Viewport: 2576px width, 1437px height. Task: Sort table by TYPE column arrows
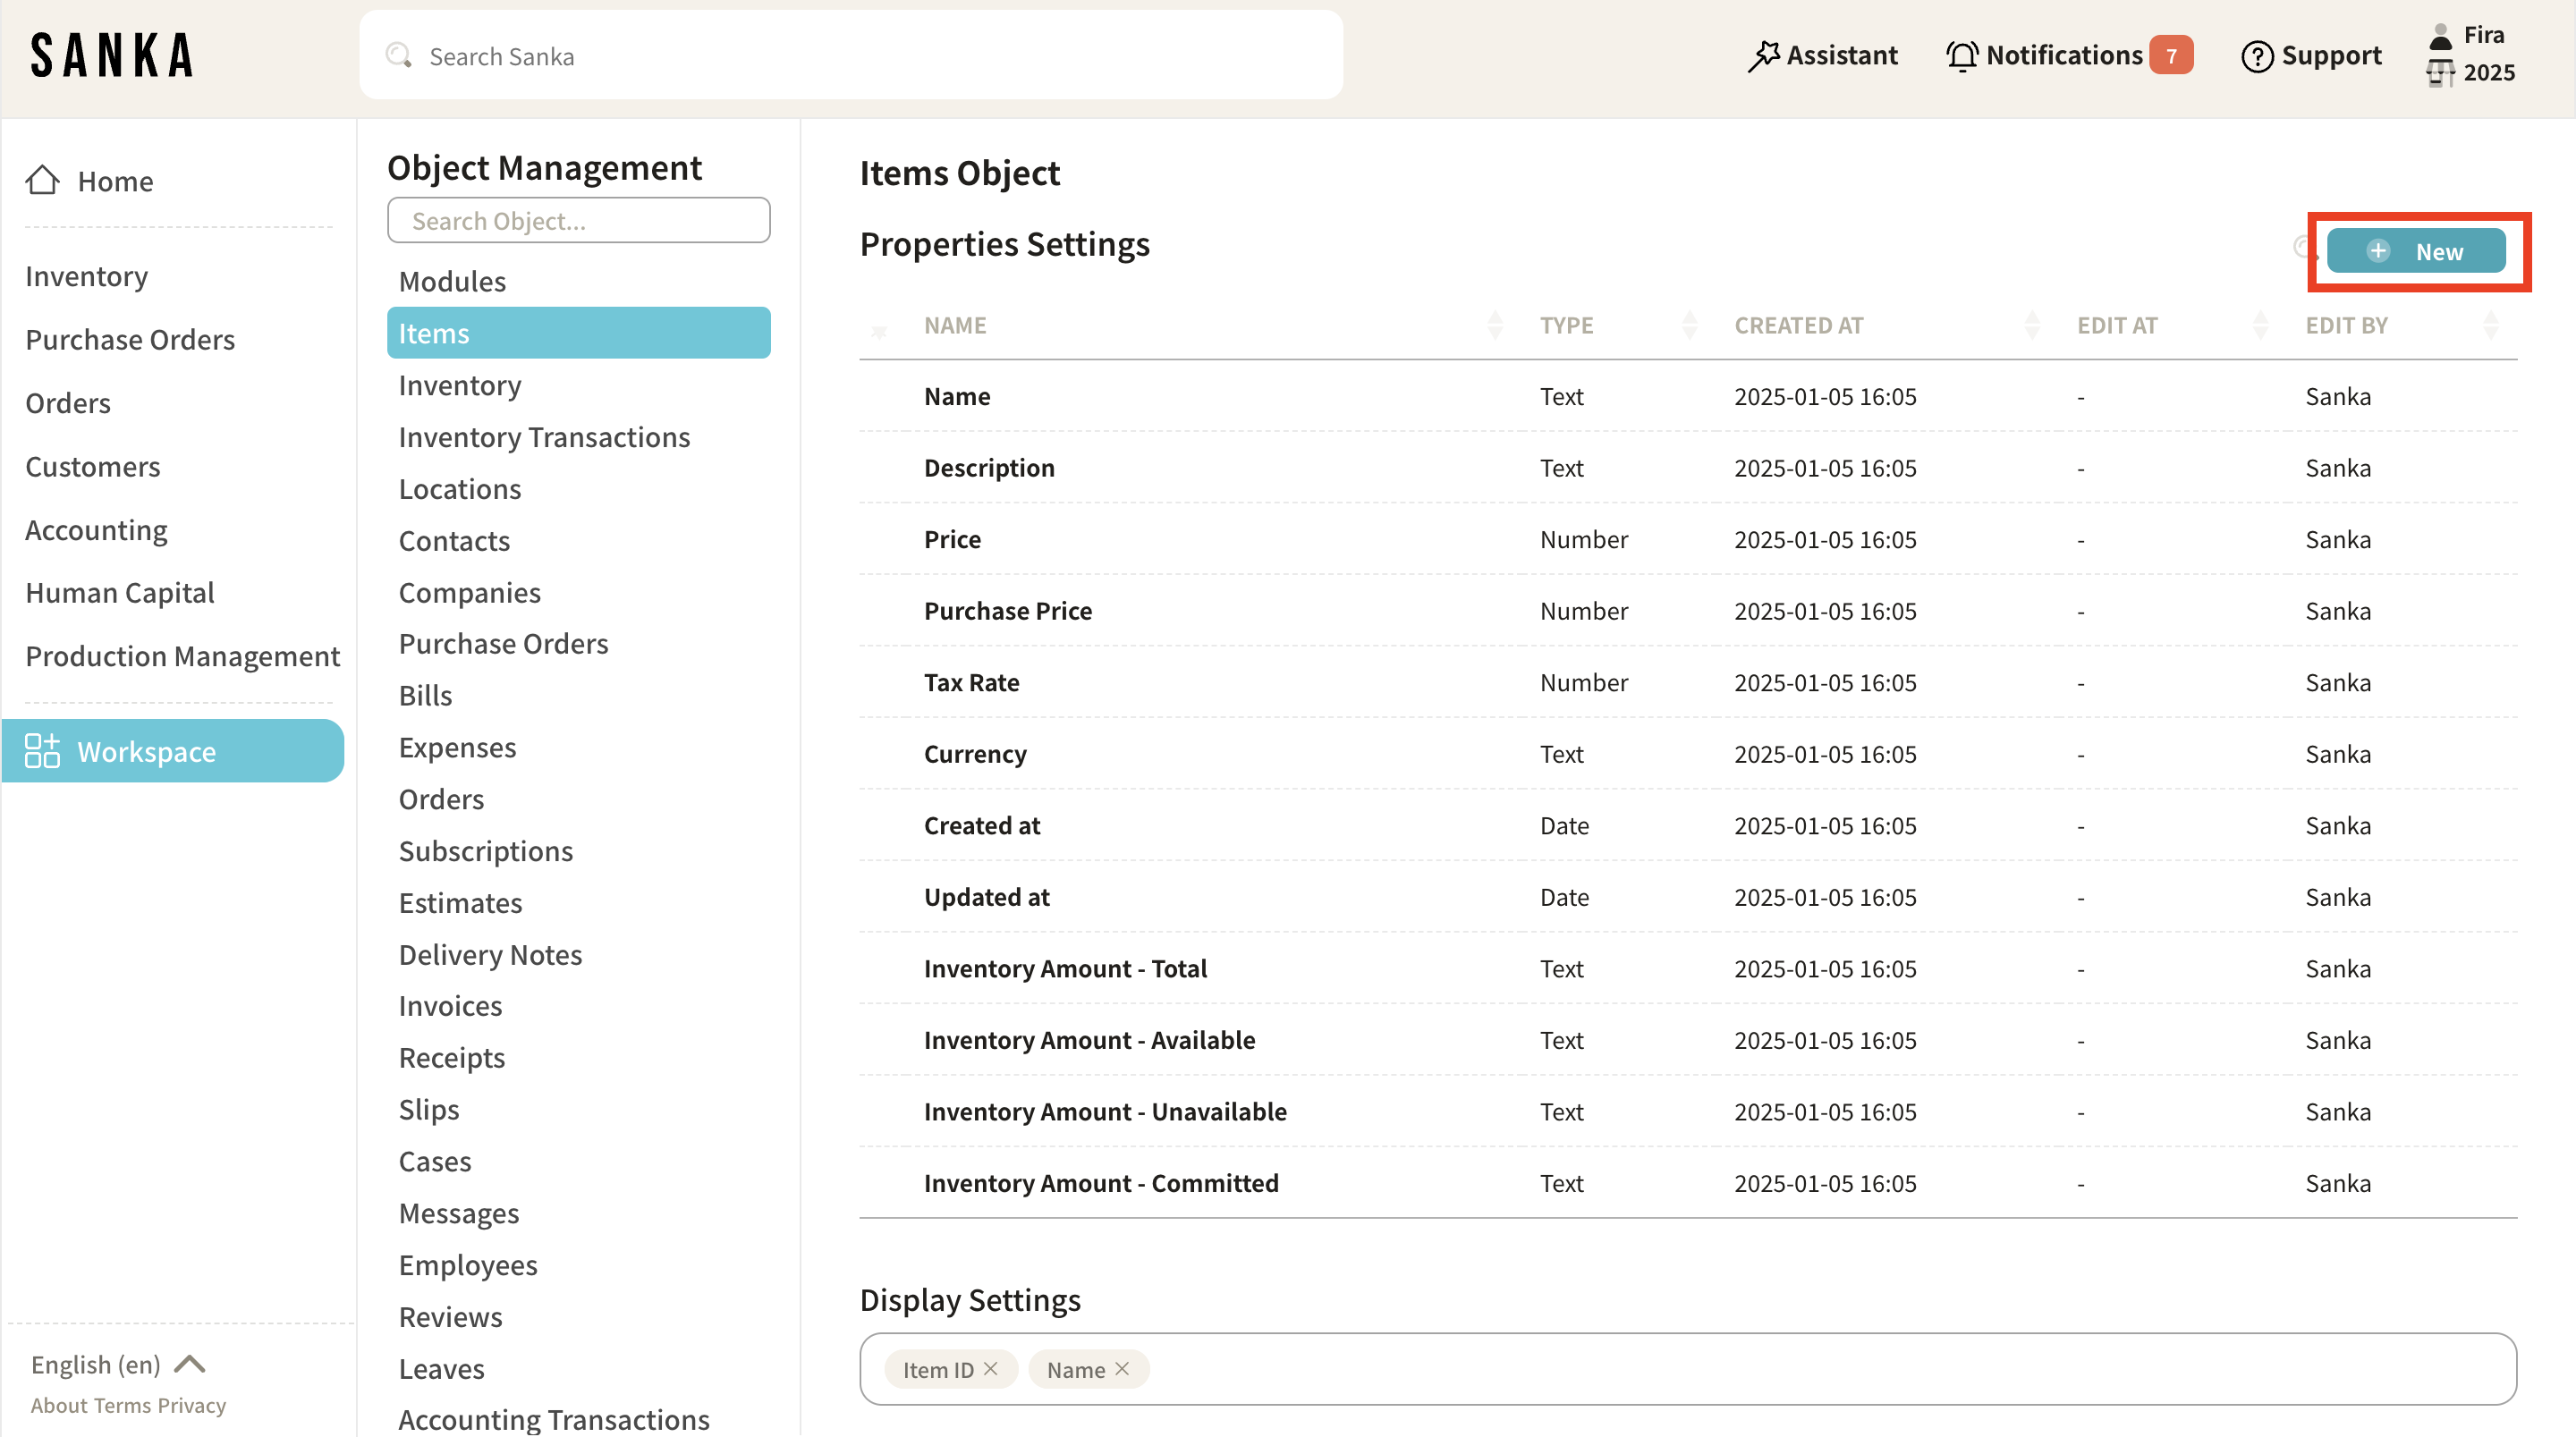pyautogui.click(x=1689, y=325)
